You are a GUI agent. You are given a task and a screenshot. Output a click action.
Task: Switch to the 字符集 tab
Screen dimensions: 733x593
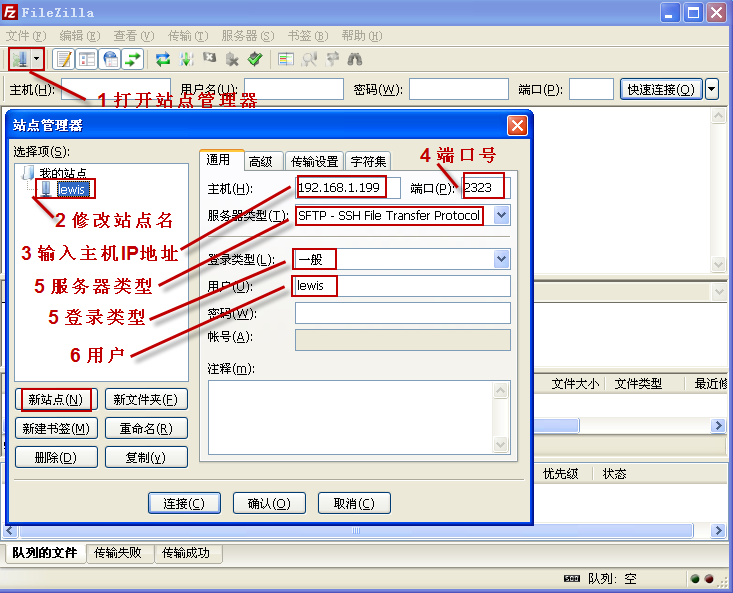pos(368,162)
